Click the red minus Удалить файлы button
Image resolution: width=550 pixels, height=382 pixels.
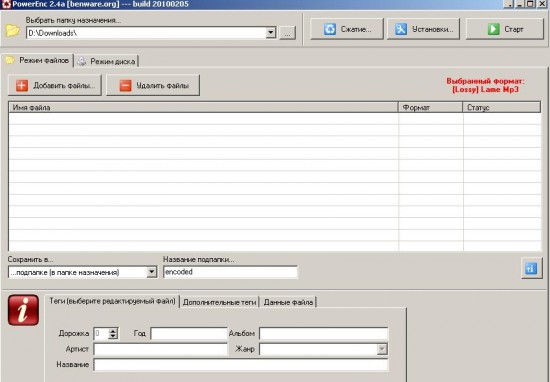[153, 85]
